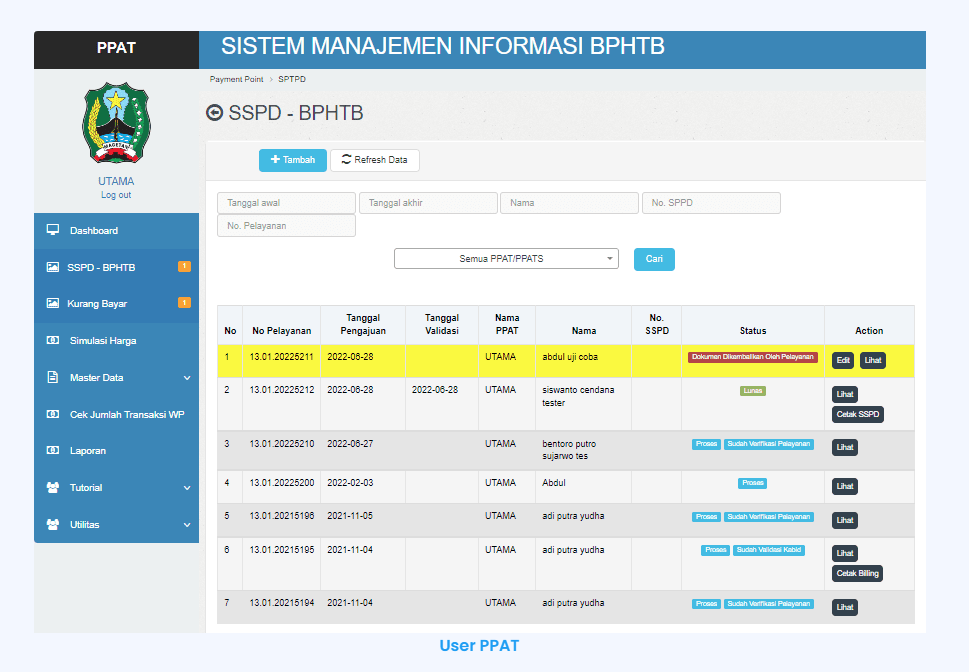Click the green Lunas status label

[x=753, y=391]
